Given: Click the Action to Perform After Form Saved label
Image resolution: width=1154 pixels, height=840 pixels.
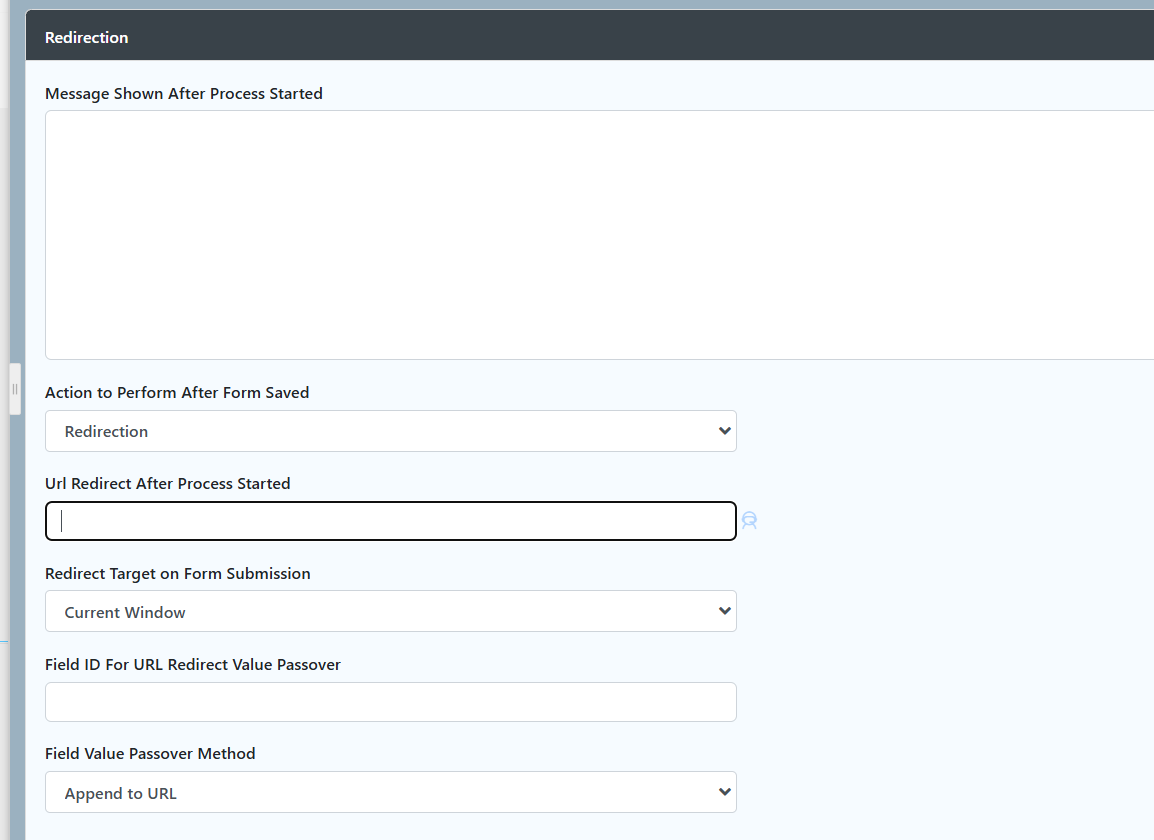Looking at the screenshot, I should [x=177, y=393].
